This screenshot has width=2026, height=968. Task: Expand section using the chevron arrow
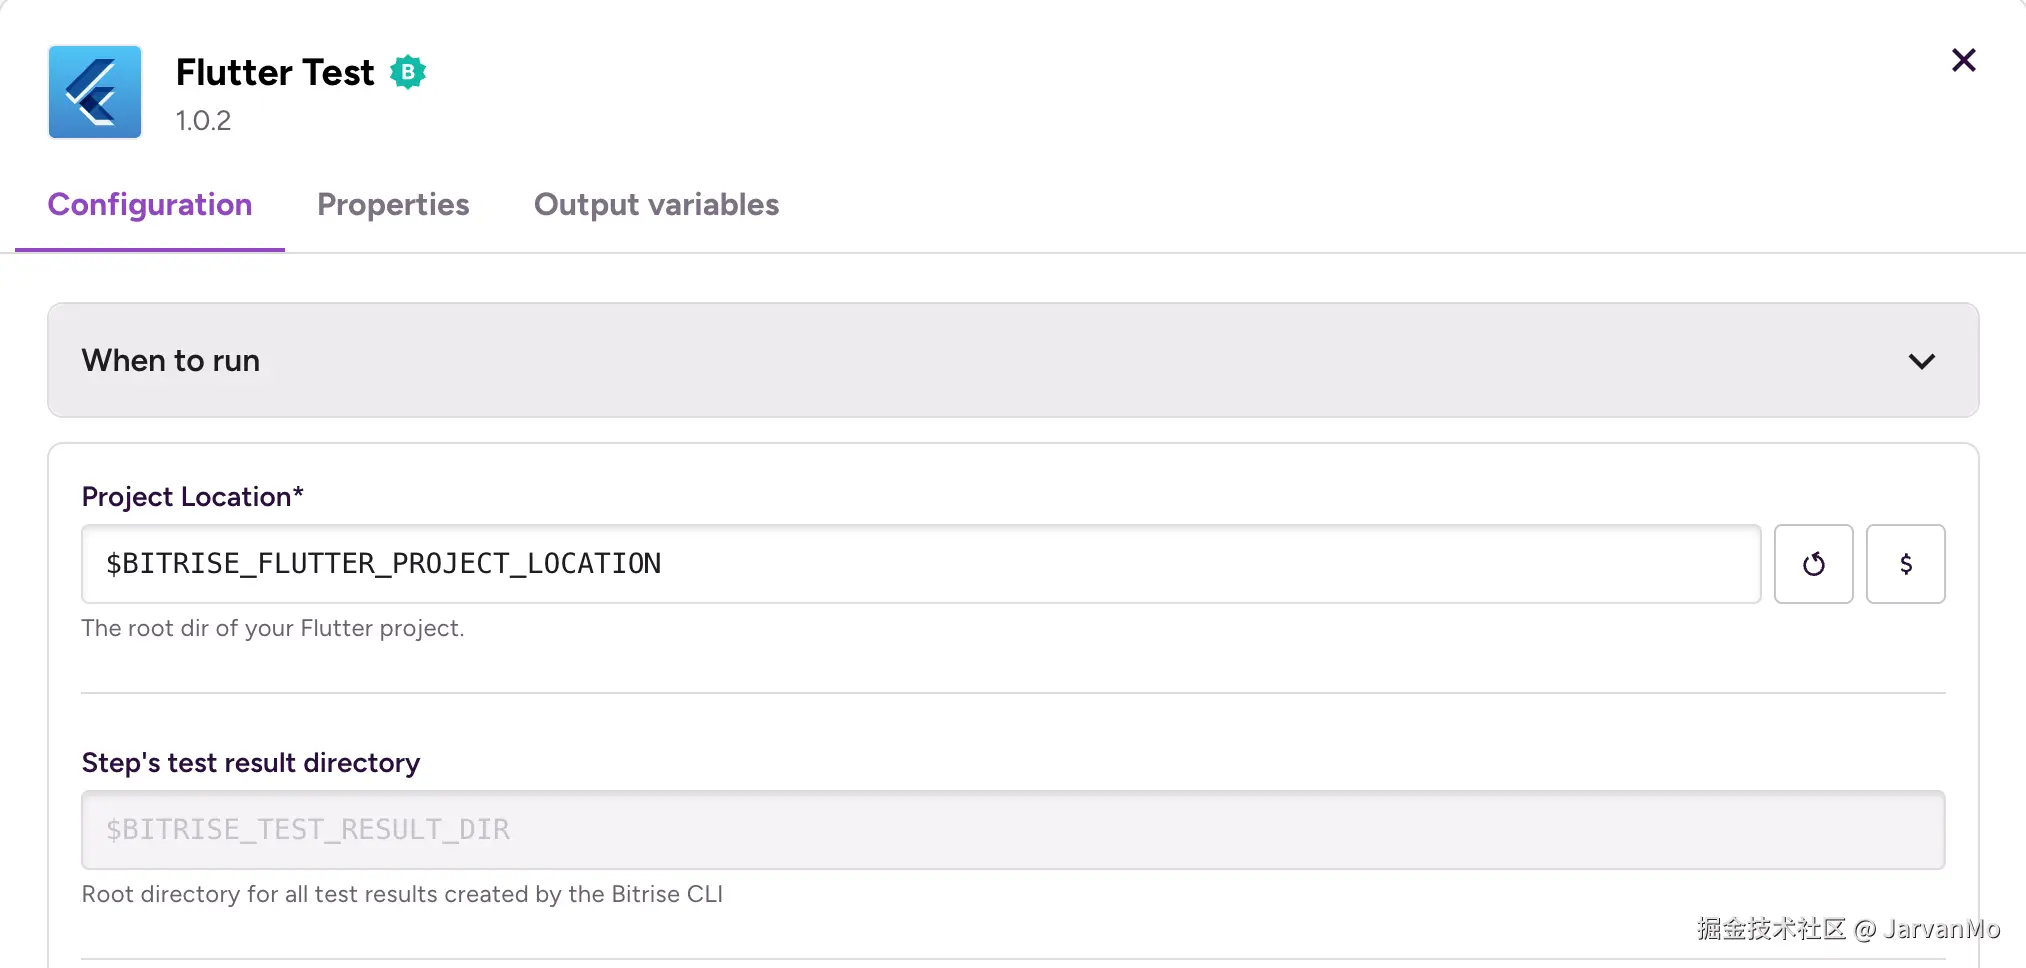click(1921, 361)
